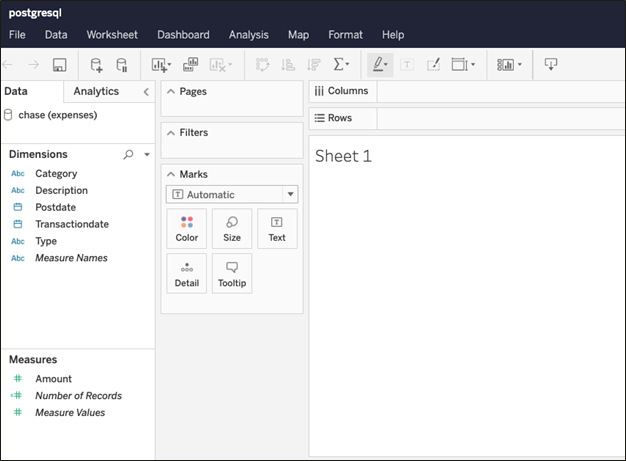The height and width of the screenshot is (461, 626).
Task: Click the presentation mode icon
Action: click(x=551, y=65)
